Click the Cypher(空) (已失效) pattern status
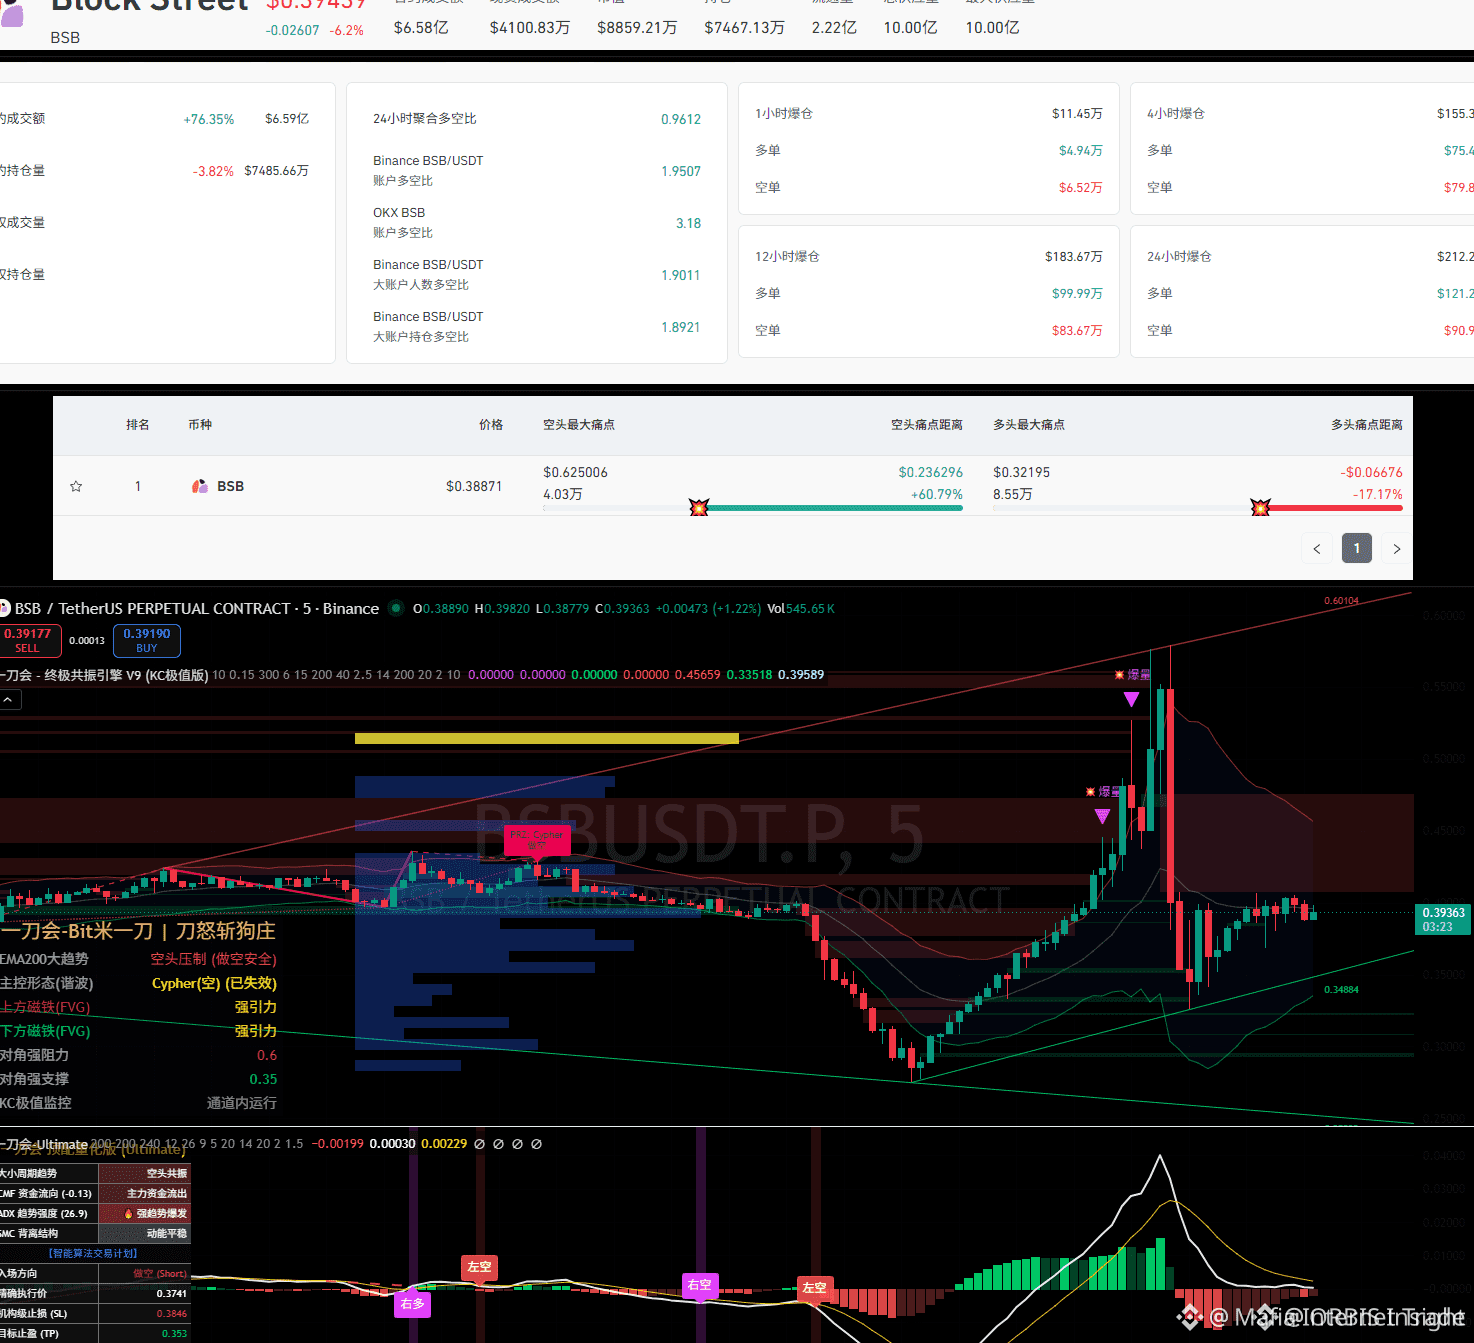 pyautogui.click(x=214, y=983)
